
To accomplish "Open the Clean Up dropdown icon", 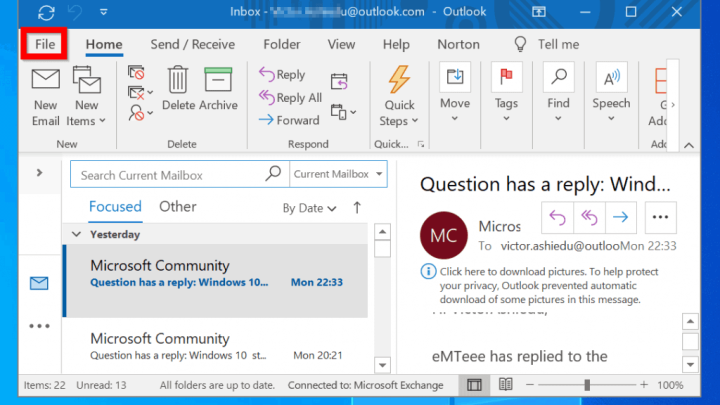I will click(x=140, y=93).
